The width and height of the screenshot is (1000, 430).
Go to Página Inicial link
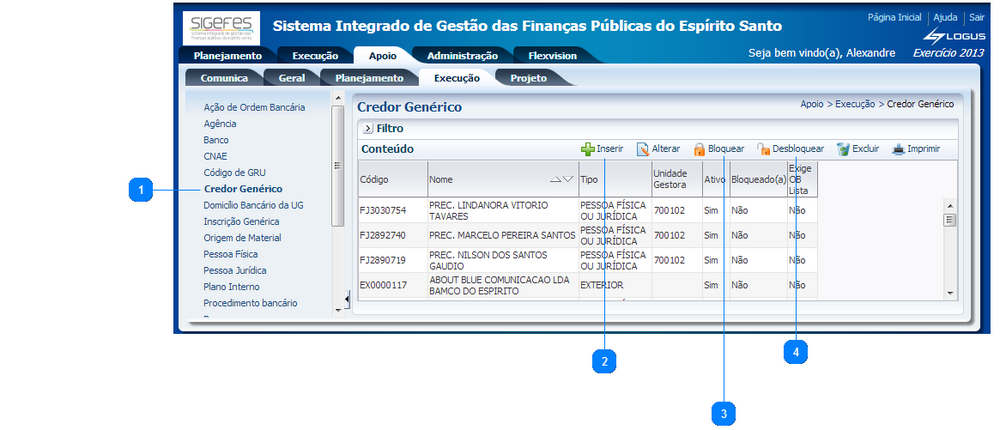point(894,18)
